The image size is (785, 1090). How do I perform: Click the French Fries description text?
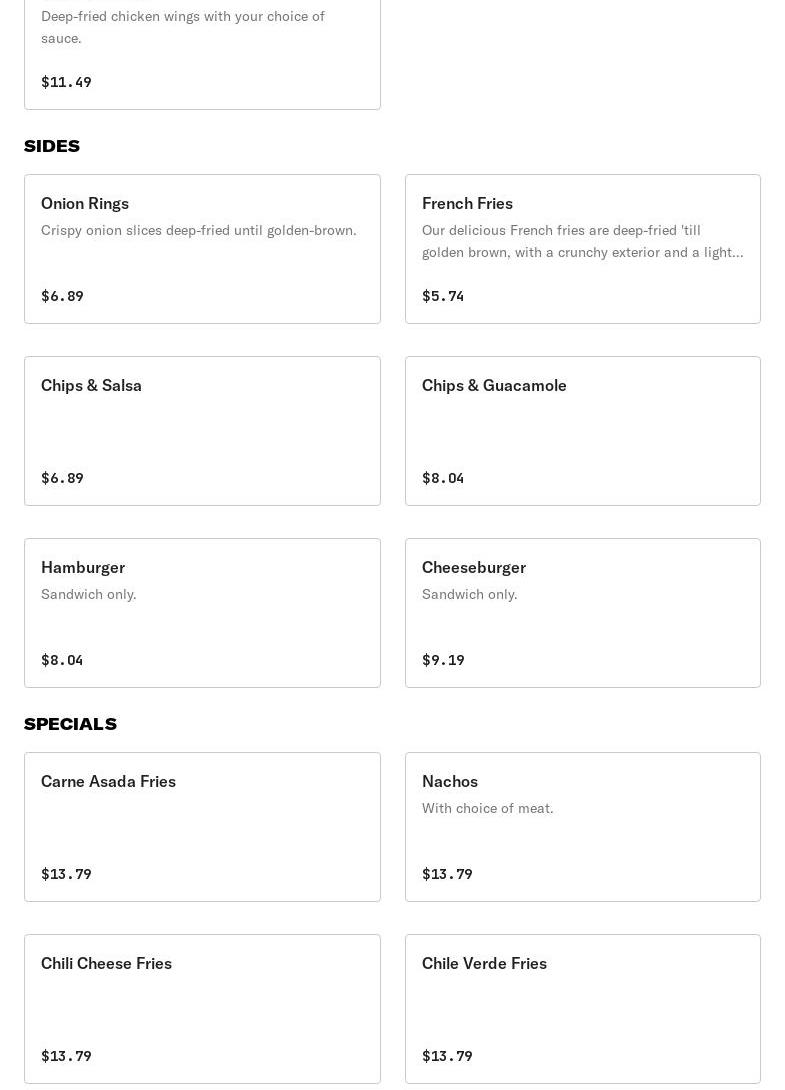pos(582,241)
